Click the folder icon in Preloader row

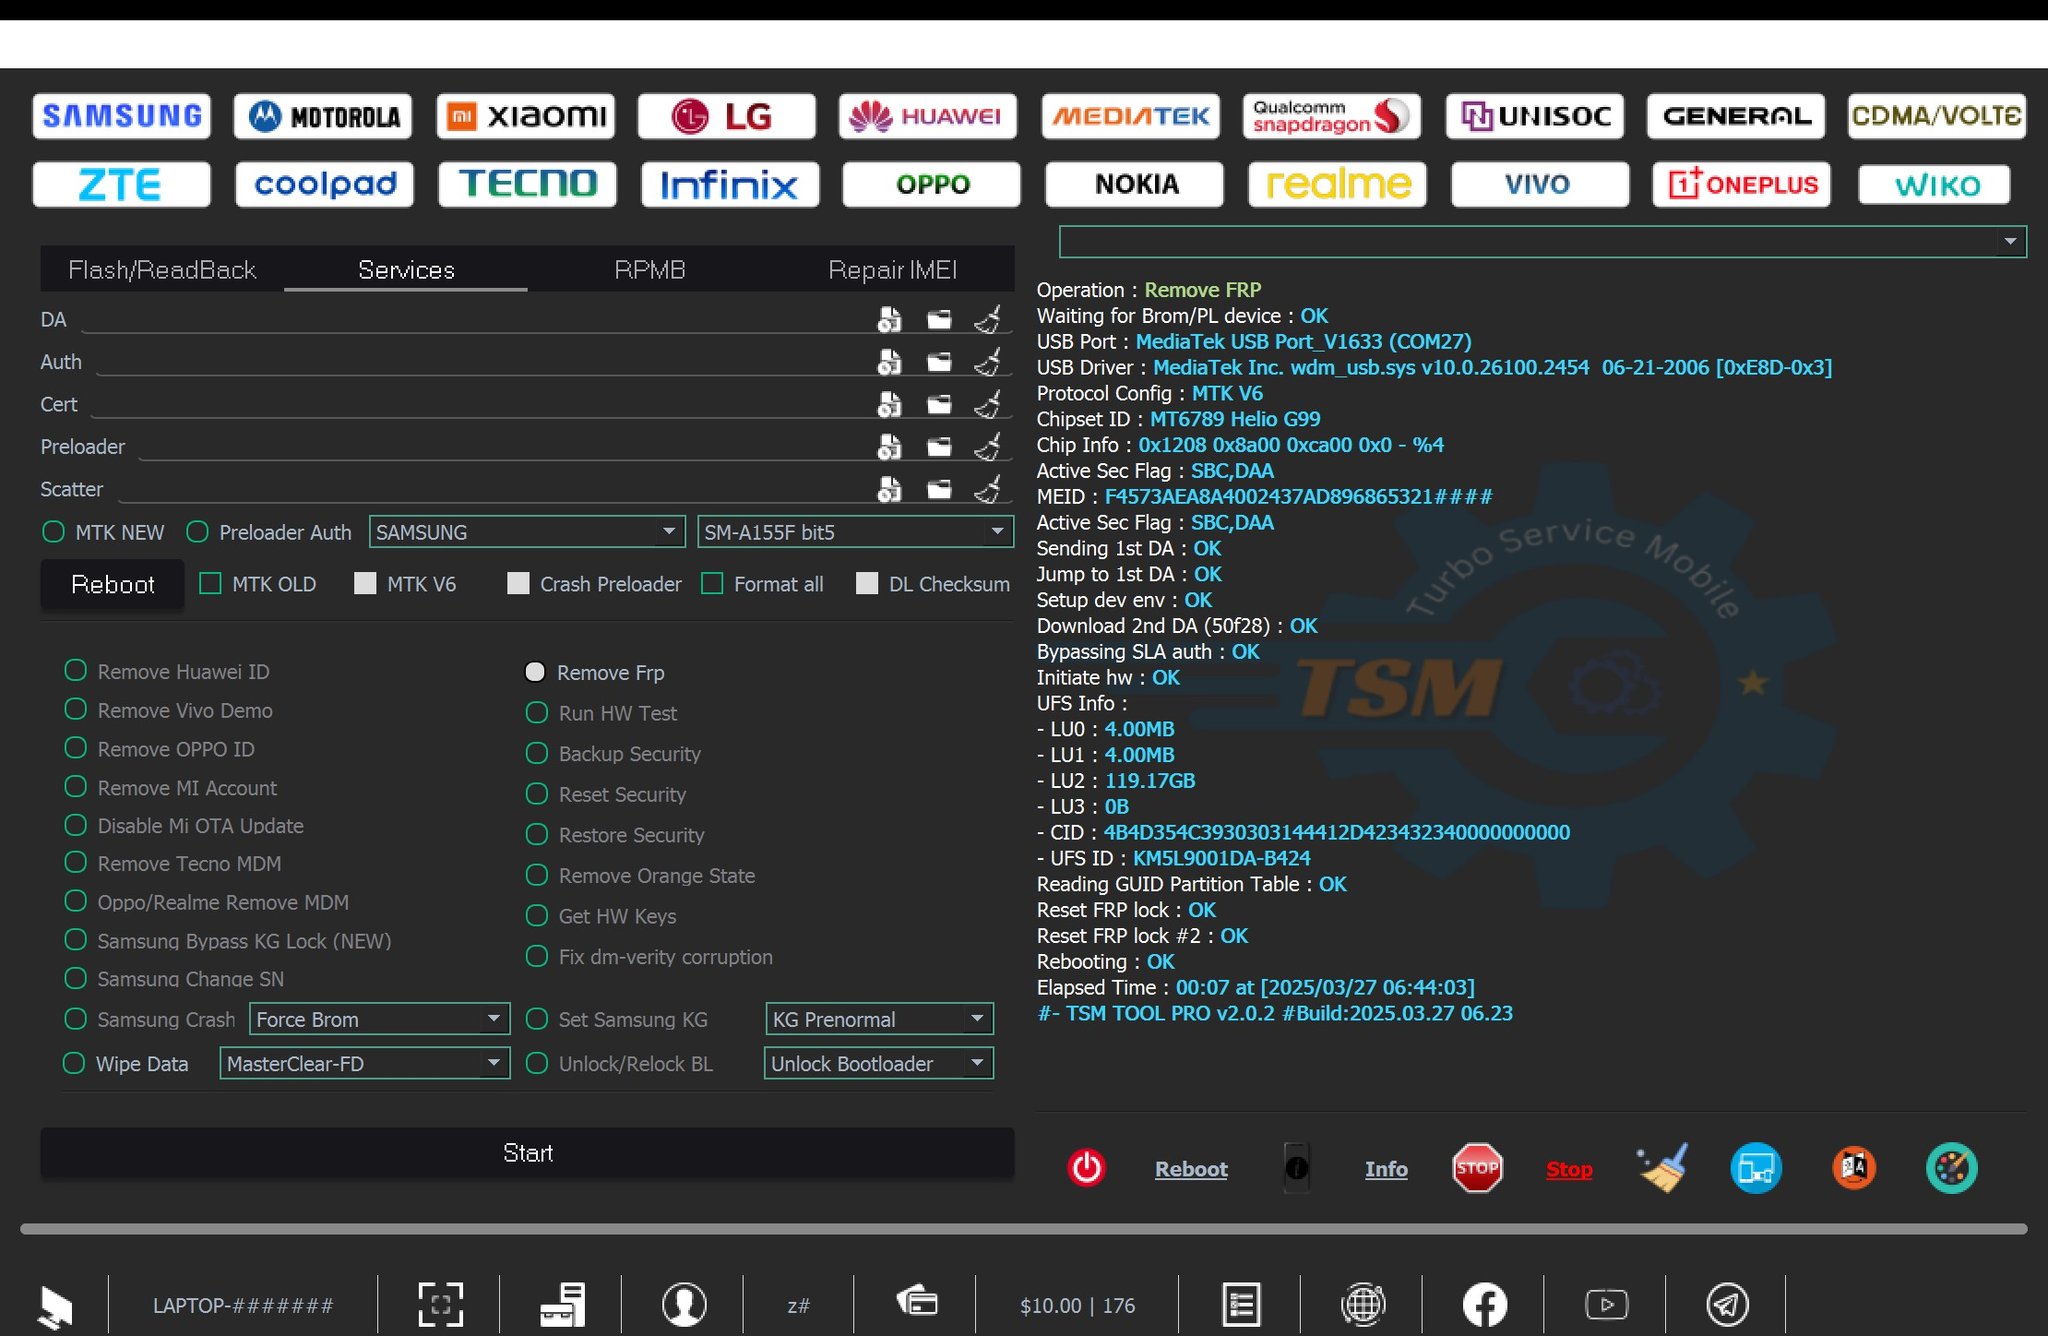pyautogui.click(x=939, y=447)
